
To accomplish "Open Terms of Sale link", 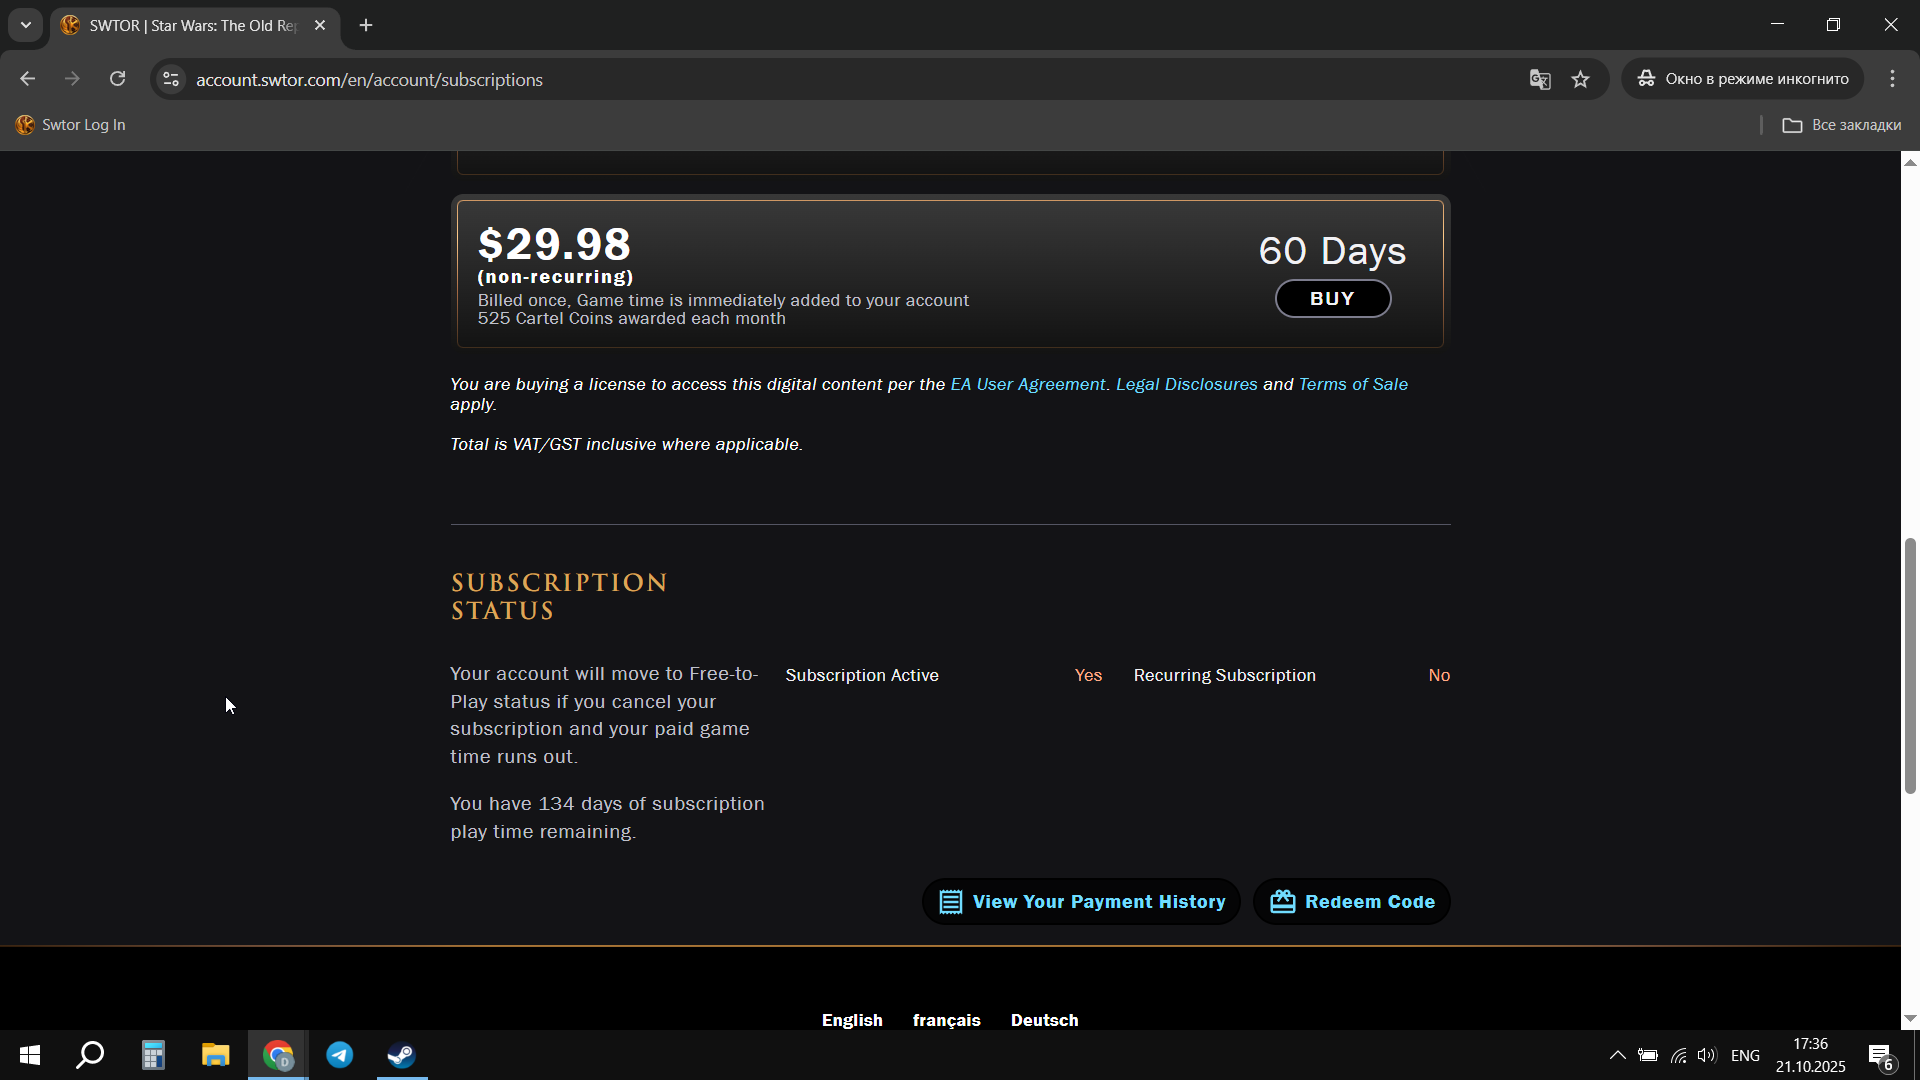I will point(1352,384).
